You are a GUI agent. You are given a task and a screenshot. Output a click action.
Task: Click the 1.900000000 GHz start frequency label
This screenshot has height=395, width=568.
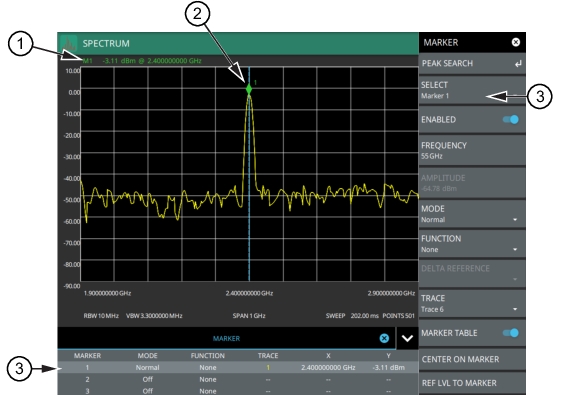point(107,293)
